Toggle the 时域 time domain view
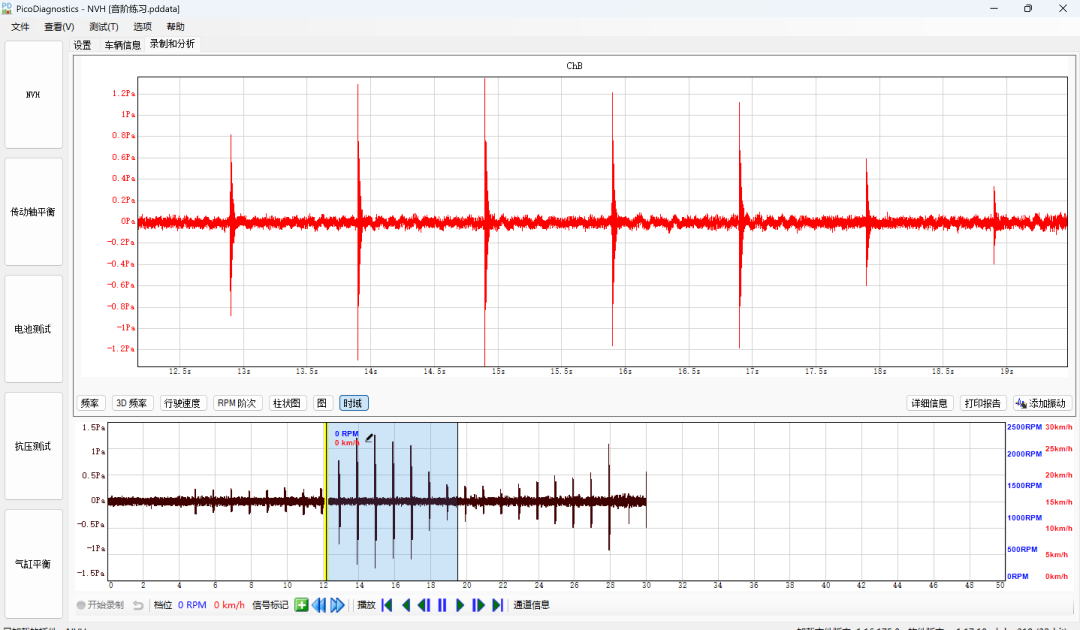This screenshot has height=630, width=1080. click(353, 403)
